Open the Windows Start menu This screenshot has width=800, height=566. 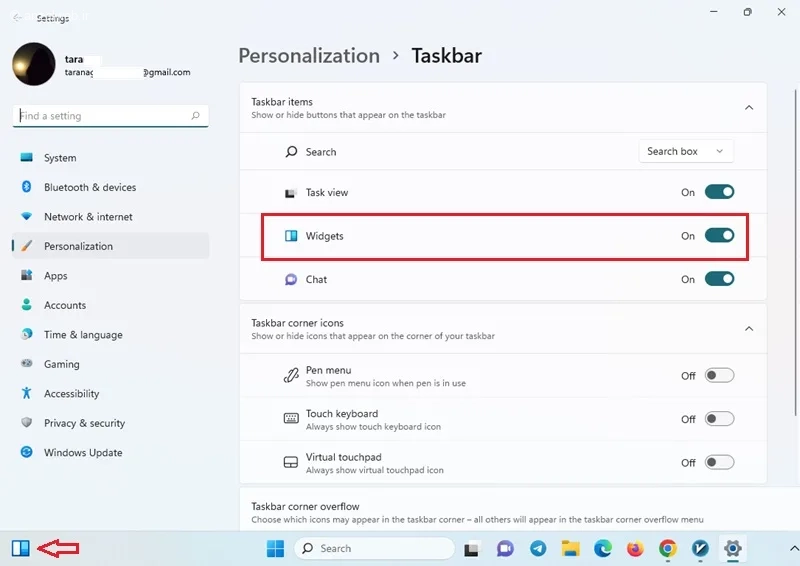click(x=275, y=548)
